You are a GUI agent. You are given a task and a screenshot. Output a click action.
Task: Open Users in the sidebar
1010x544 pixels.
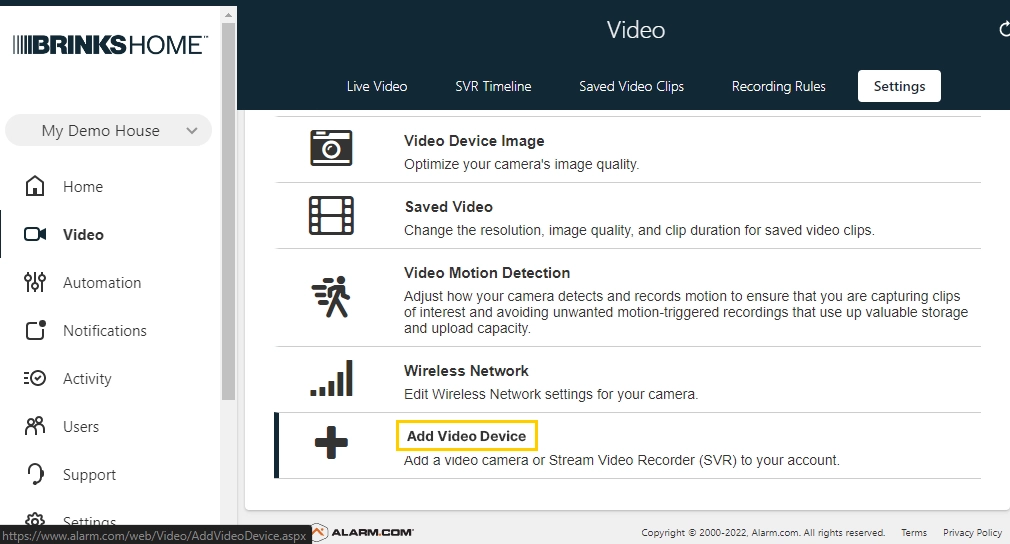coord(81,427)
